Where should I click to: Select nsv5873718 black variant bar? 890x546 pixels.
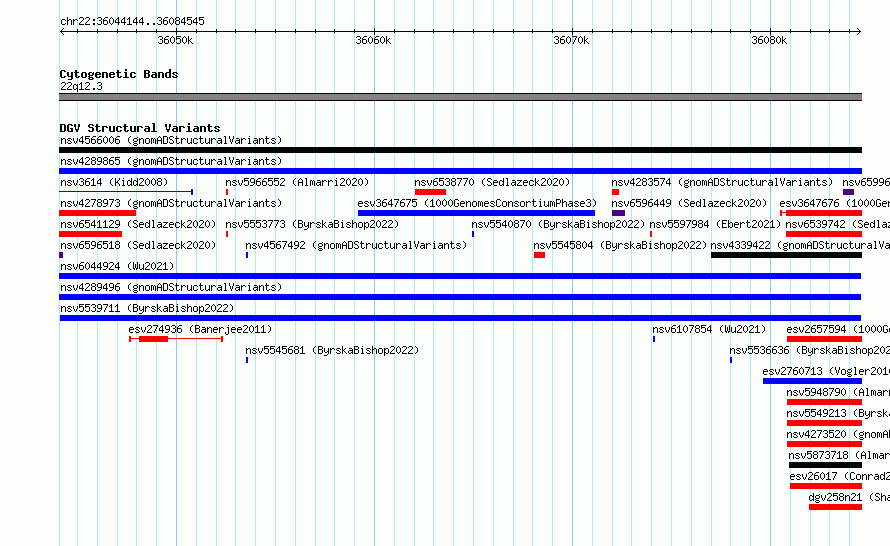click(x=825, y=465)
